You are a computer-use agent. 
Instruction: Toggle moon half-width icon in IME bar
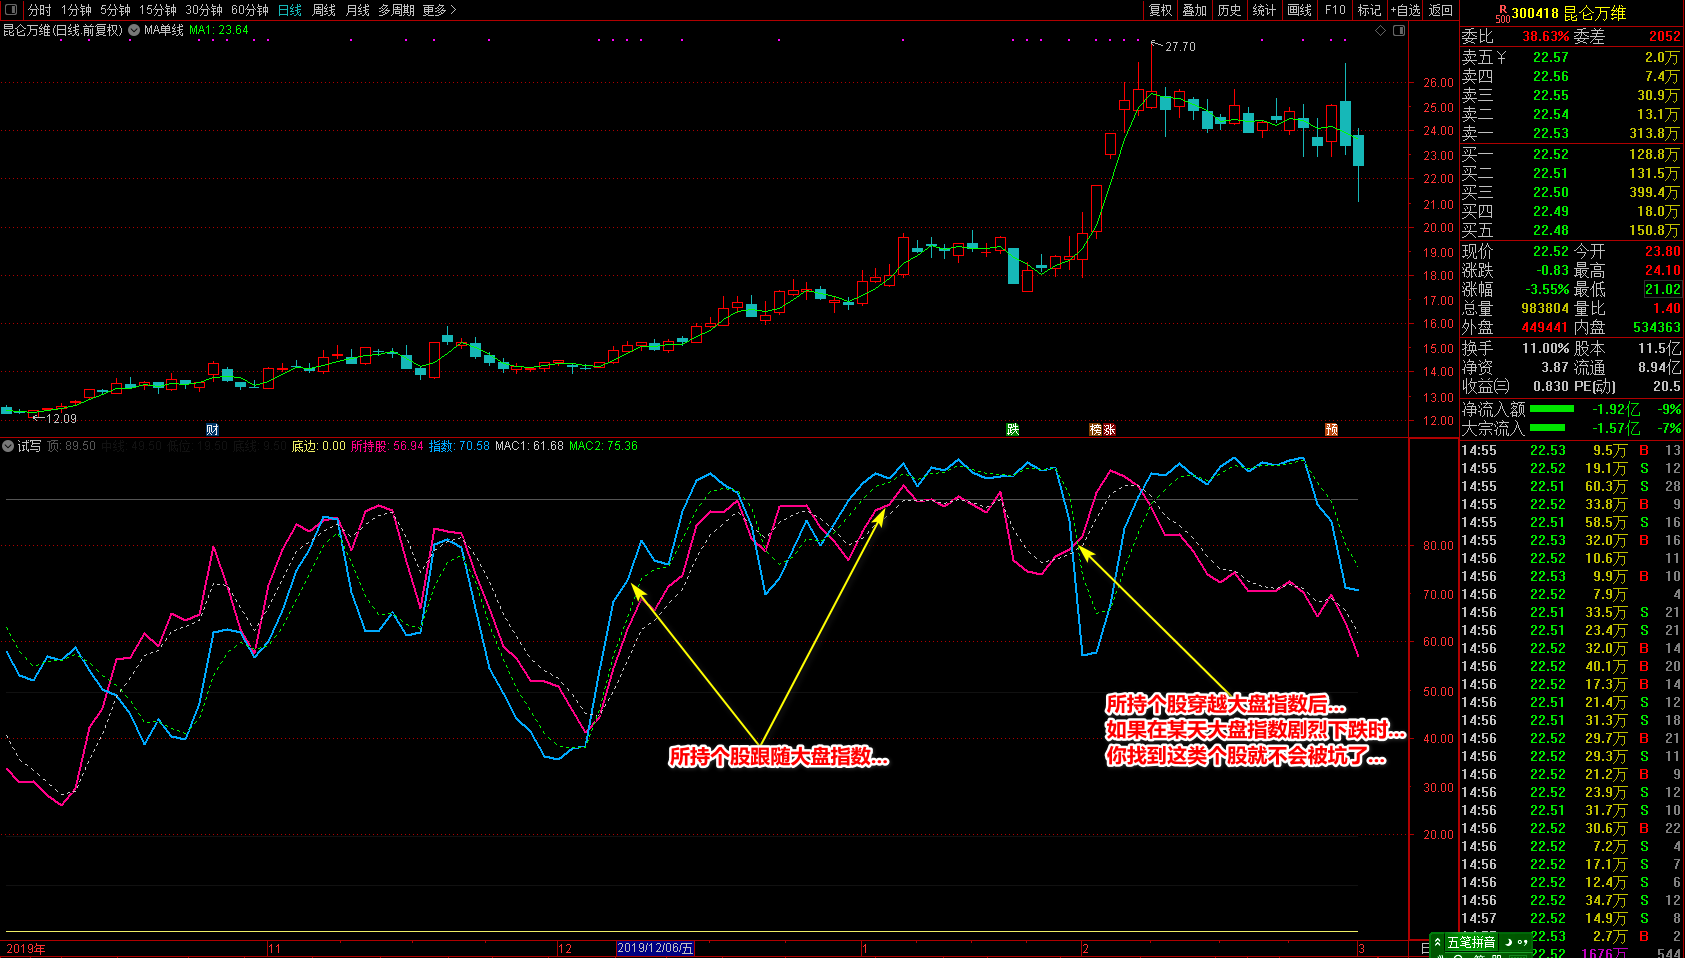pos(1508,942)
